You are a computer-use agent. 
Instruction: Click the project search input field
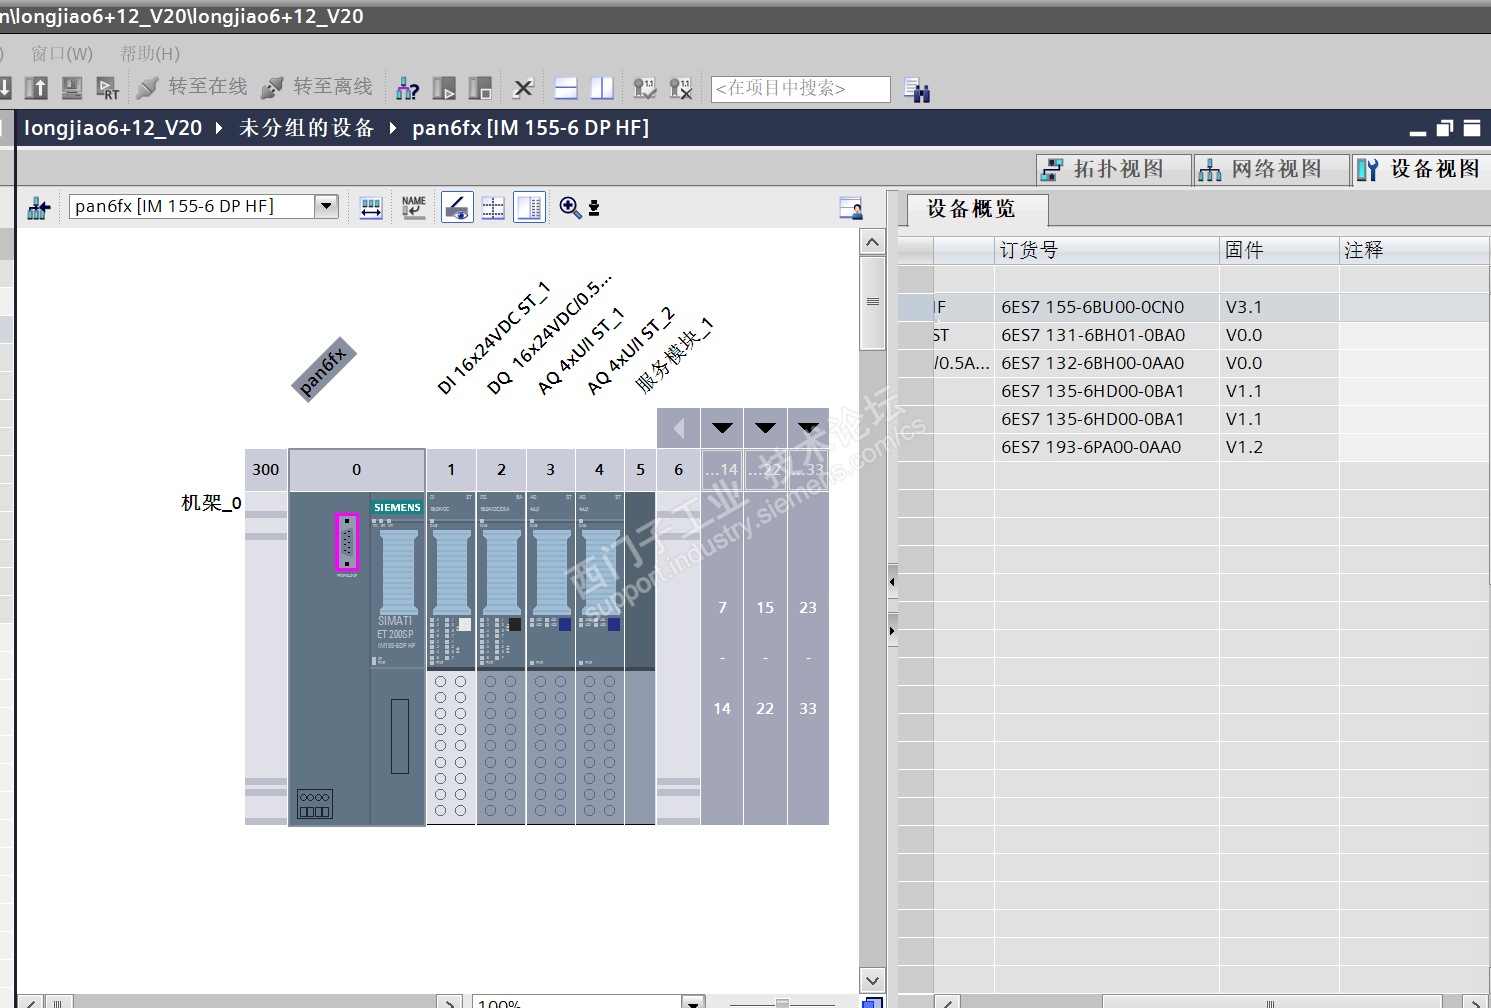coord(800,89)
